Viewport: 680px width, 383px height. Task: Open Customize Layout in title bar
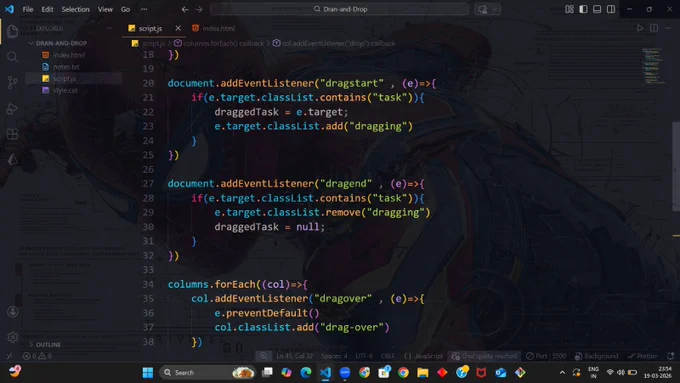569,9
